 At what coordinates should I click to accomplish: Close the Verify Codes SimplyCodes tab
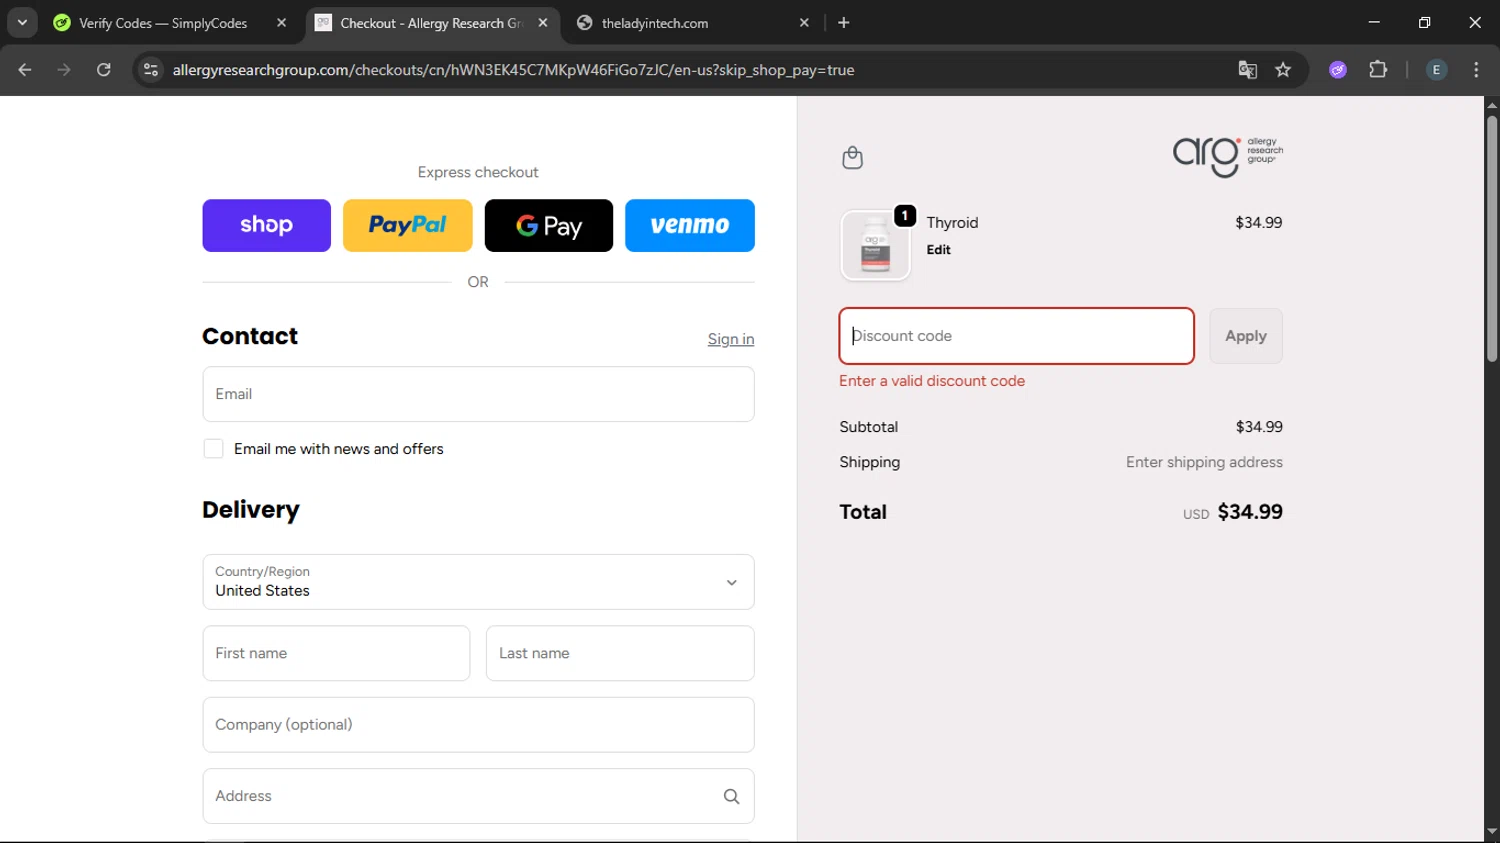[281, 23]
